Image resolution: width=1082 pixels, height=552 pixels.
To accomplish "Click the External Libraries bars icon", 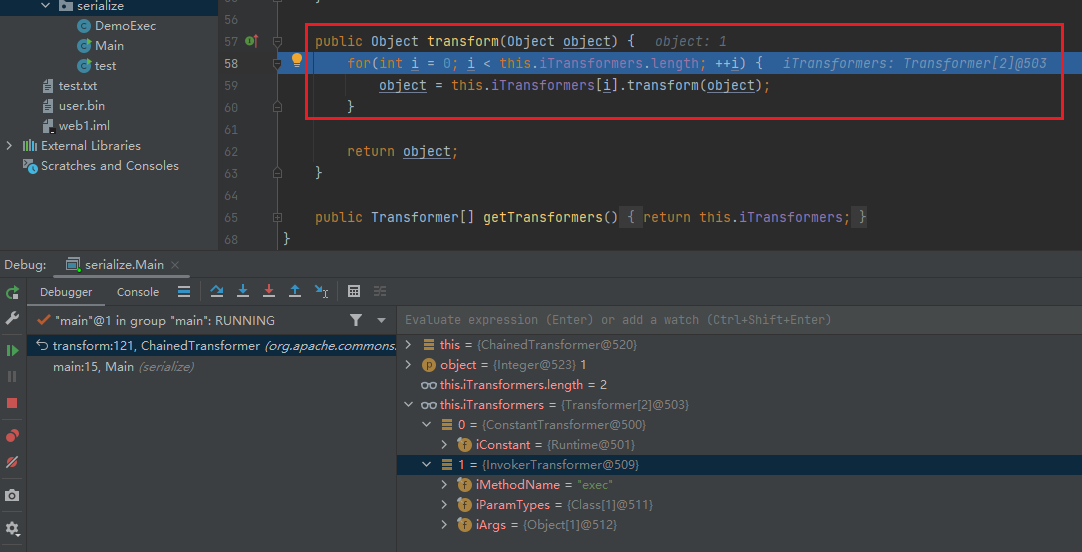I will (x=30, y=146).
